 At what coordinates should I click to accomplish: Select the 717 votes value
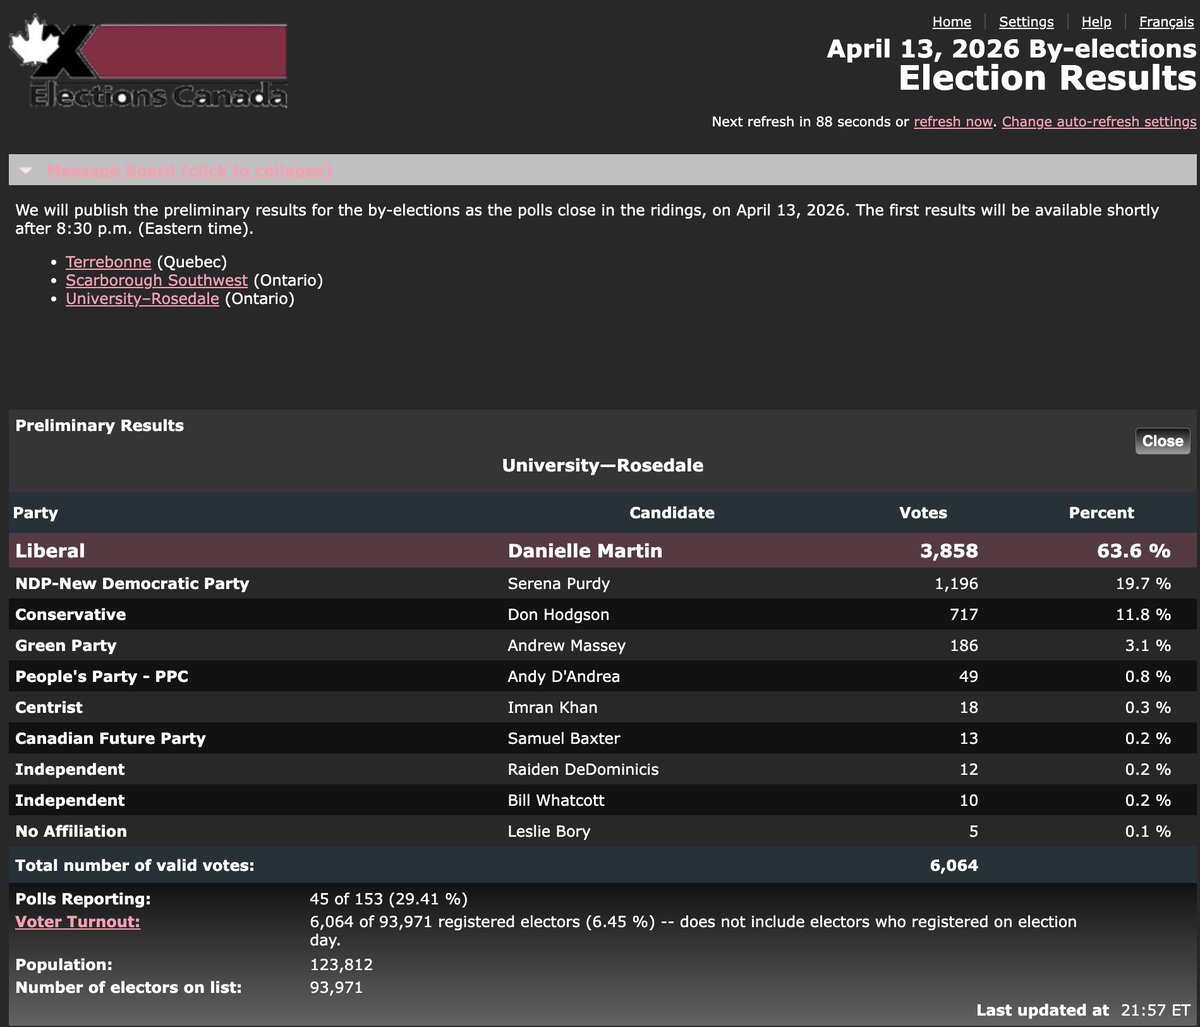964,615
